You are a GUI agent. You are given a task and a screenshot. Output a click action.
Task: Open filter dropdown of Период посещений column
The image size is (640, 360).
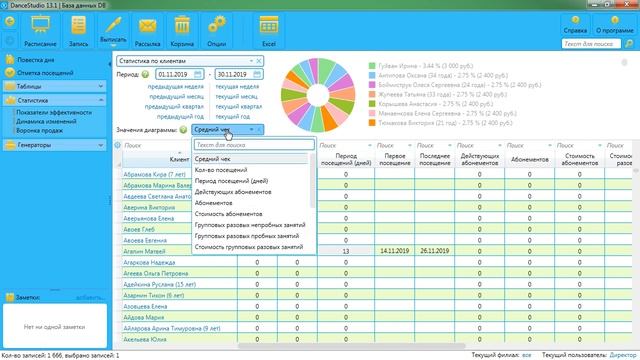(x=370, y=145)
